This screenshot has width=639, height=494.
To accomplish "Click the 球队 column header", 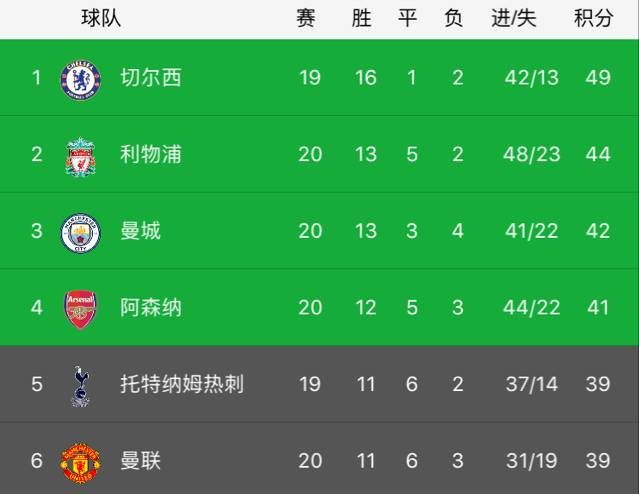I will (x=101, y=18).
